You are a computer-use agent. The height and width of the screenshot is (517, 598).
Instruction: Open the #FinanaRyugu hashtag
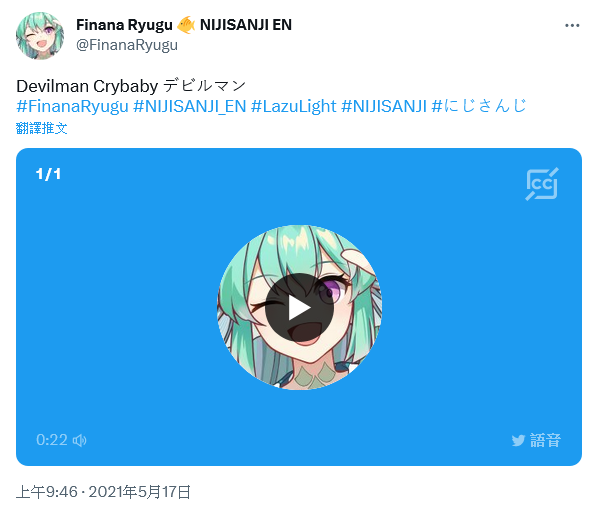pos(72,106)
